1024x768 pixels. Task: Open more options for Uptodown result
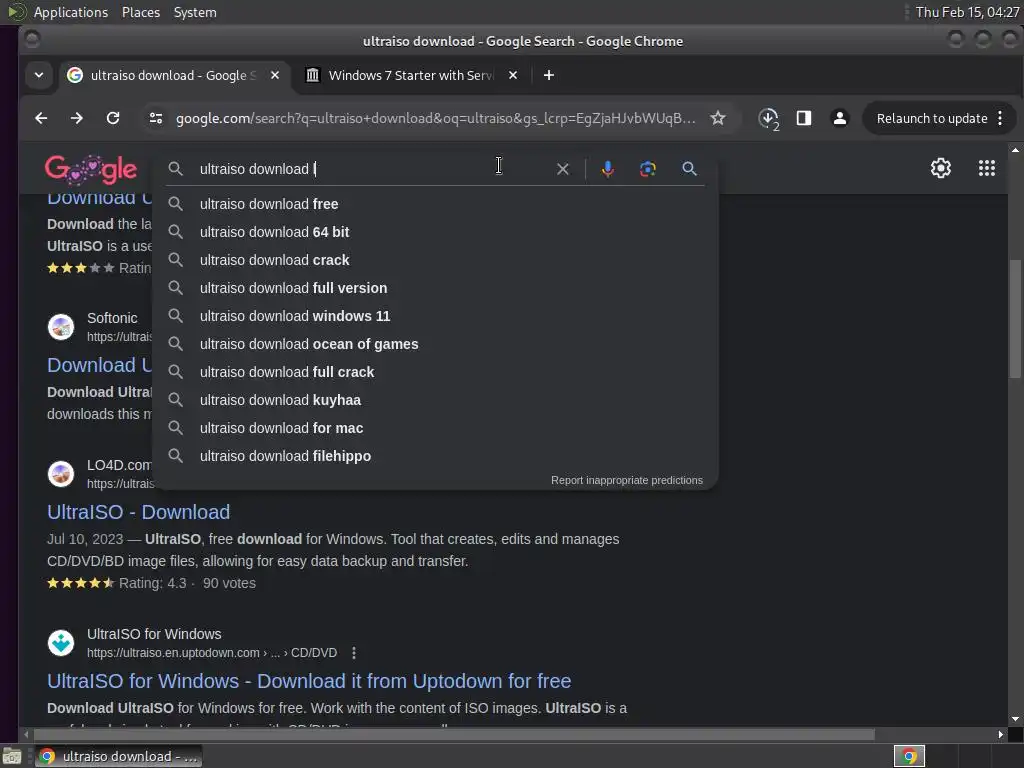pos(353,653)
